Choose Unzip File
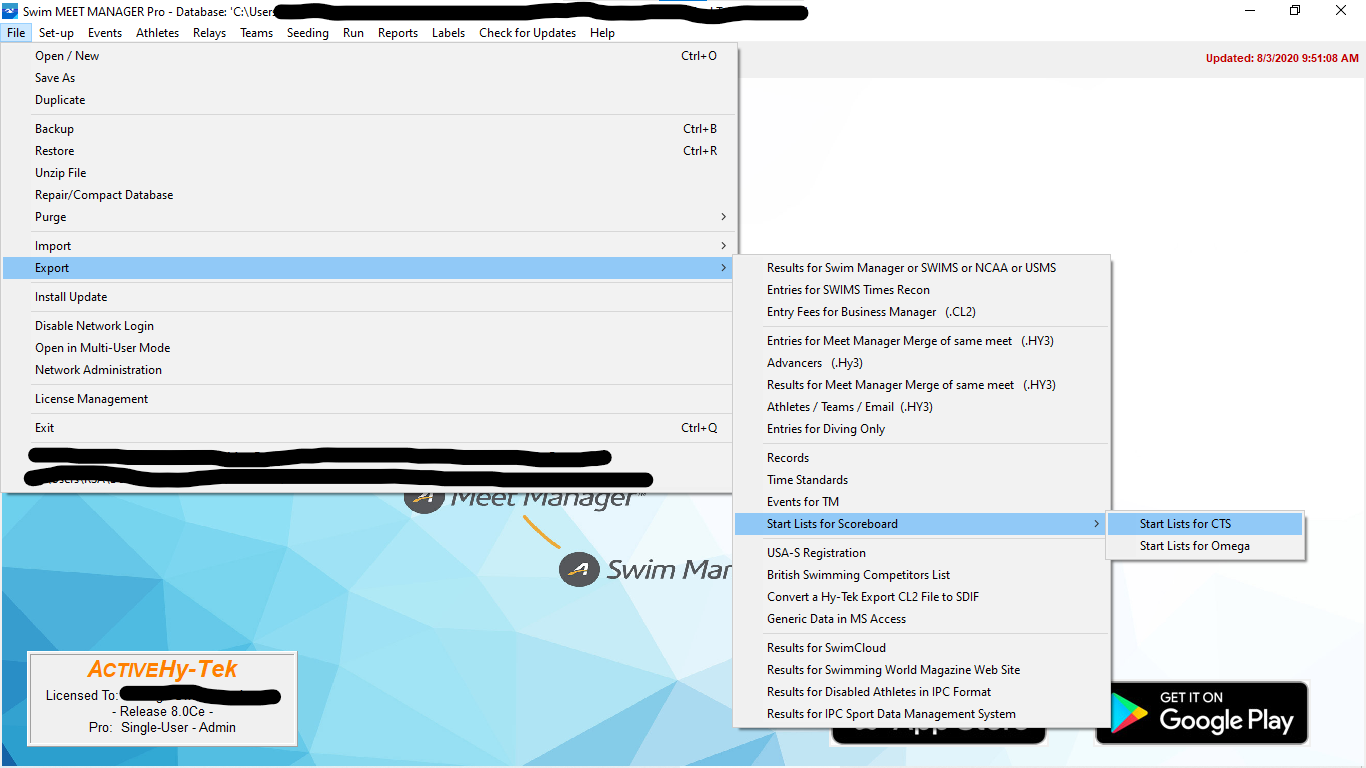 [369, 173]
